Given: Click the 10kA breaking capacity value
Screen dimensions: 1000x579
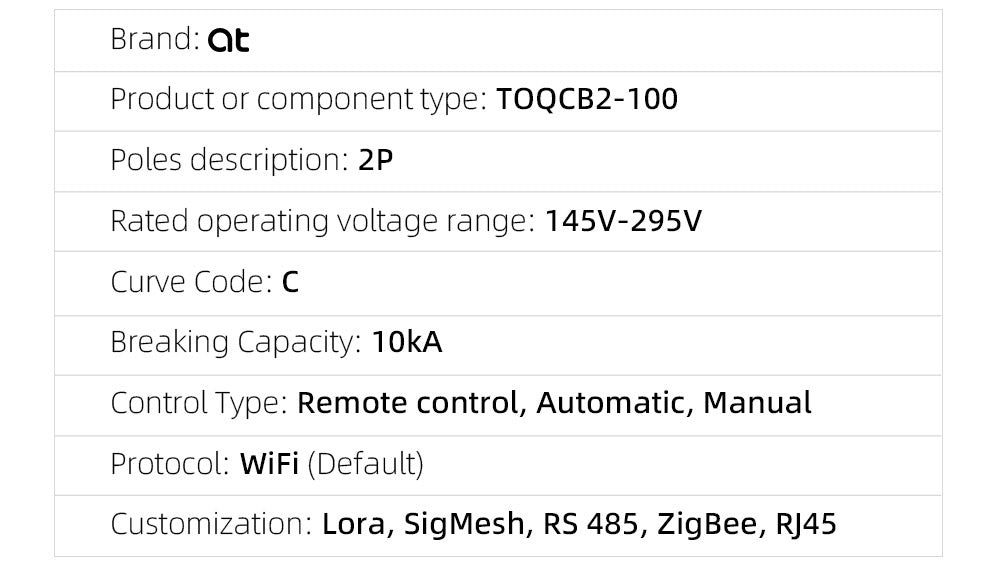Looking at the screenshot, I should tap(406, 342).
